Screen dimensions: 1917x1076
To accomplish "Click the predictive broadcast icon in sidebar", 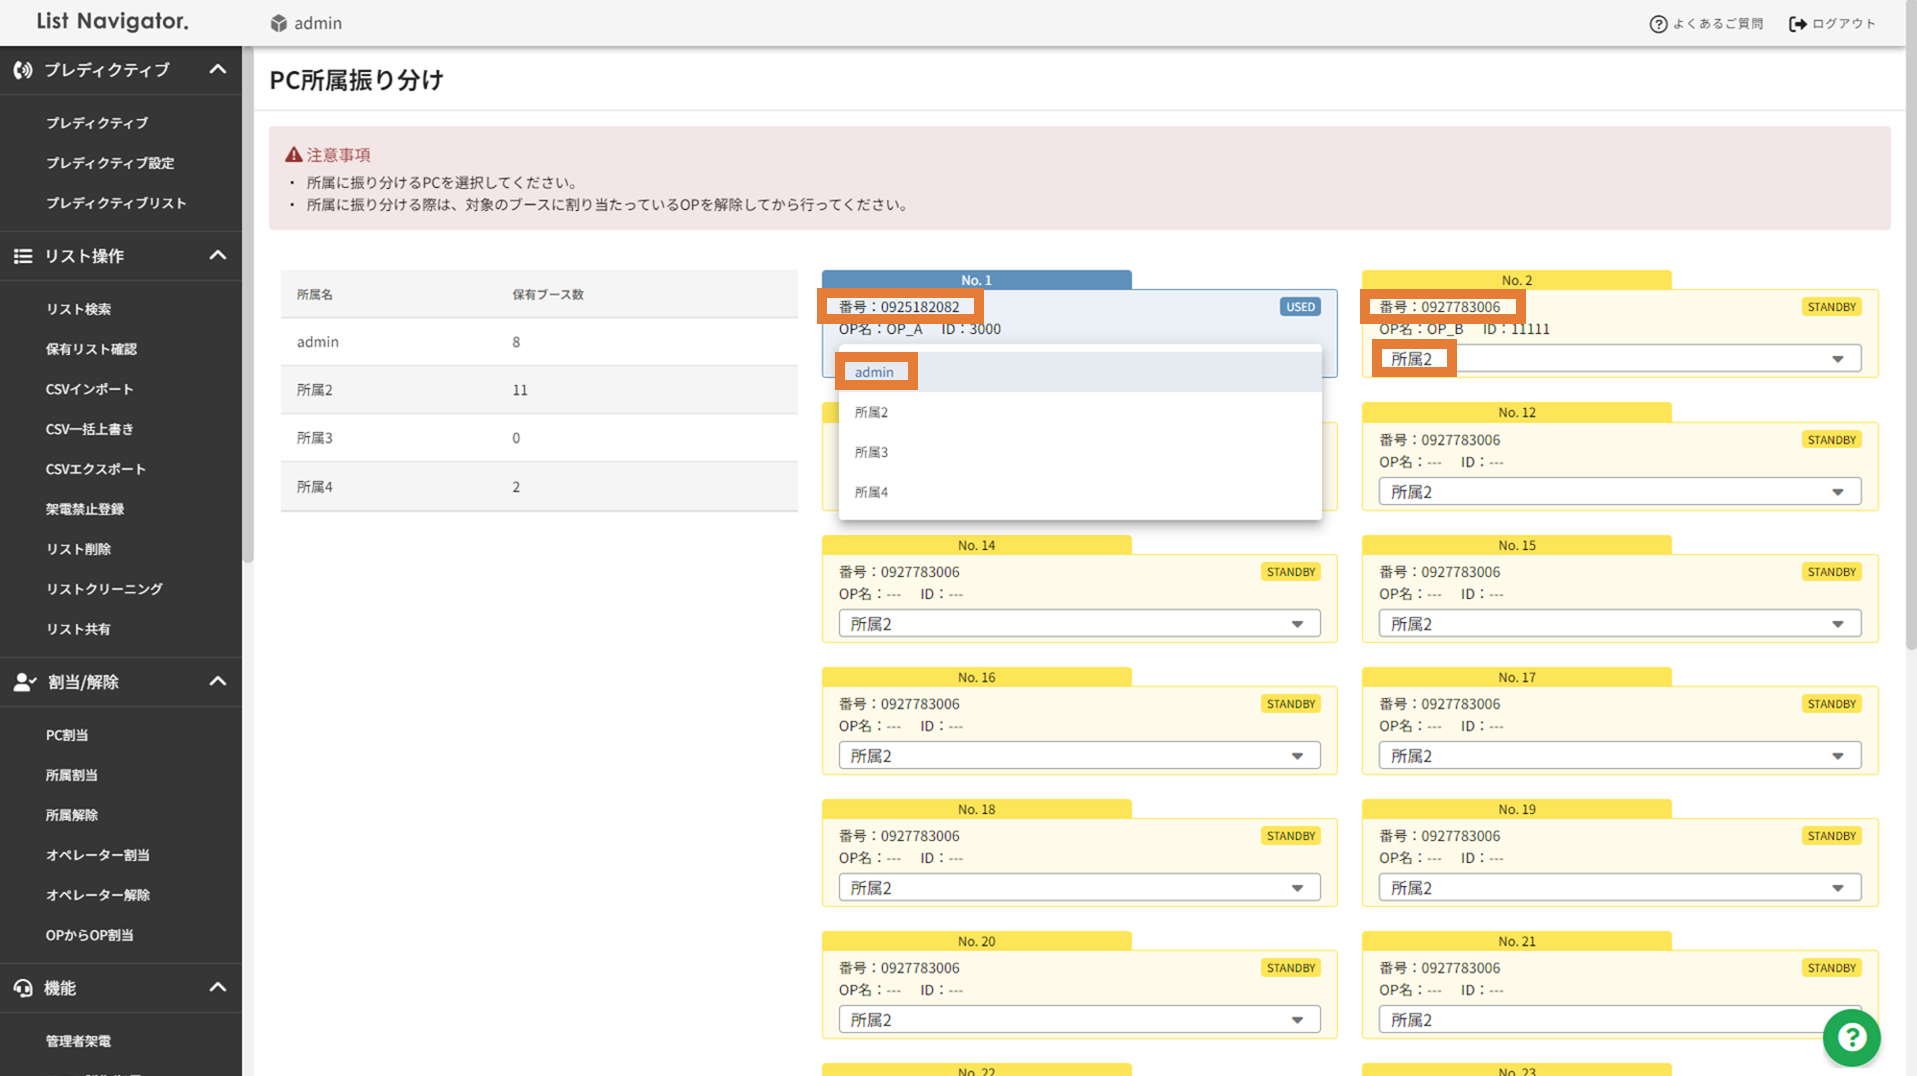I will 22,70.
